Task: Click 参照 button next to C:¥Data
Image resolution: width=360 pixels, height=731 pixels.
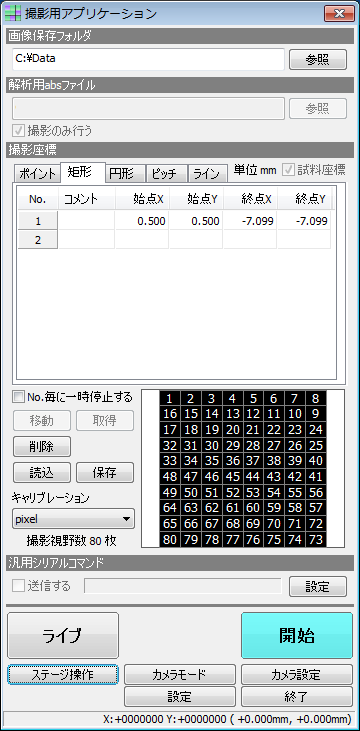Action: point(318,60)
